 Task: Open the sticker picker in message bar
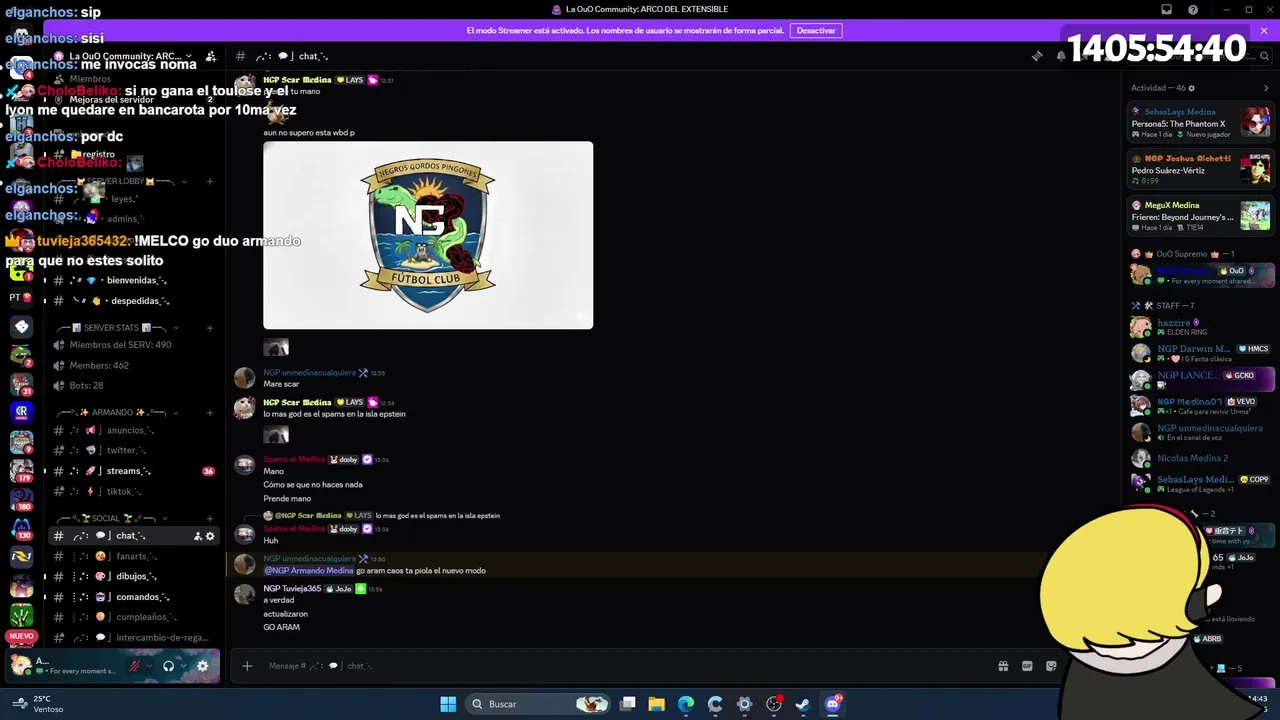point(1051,666)
